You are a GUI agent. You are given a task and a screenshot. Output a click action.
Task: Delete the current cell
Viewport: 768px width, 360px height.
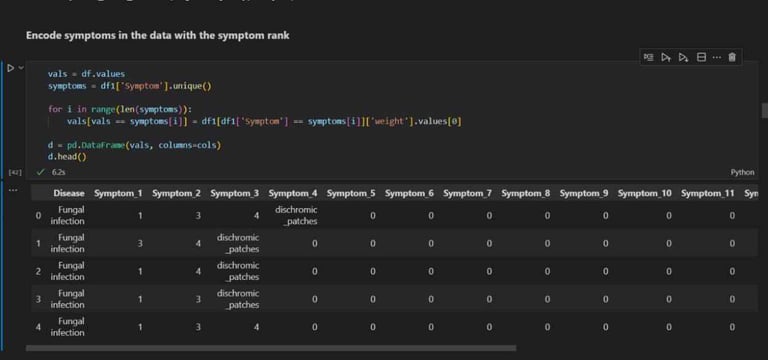pyautogui.click(x=732, y=57)
